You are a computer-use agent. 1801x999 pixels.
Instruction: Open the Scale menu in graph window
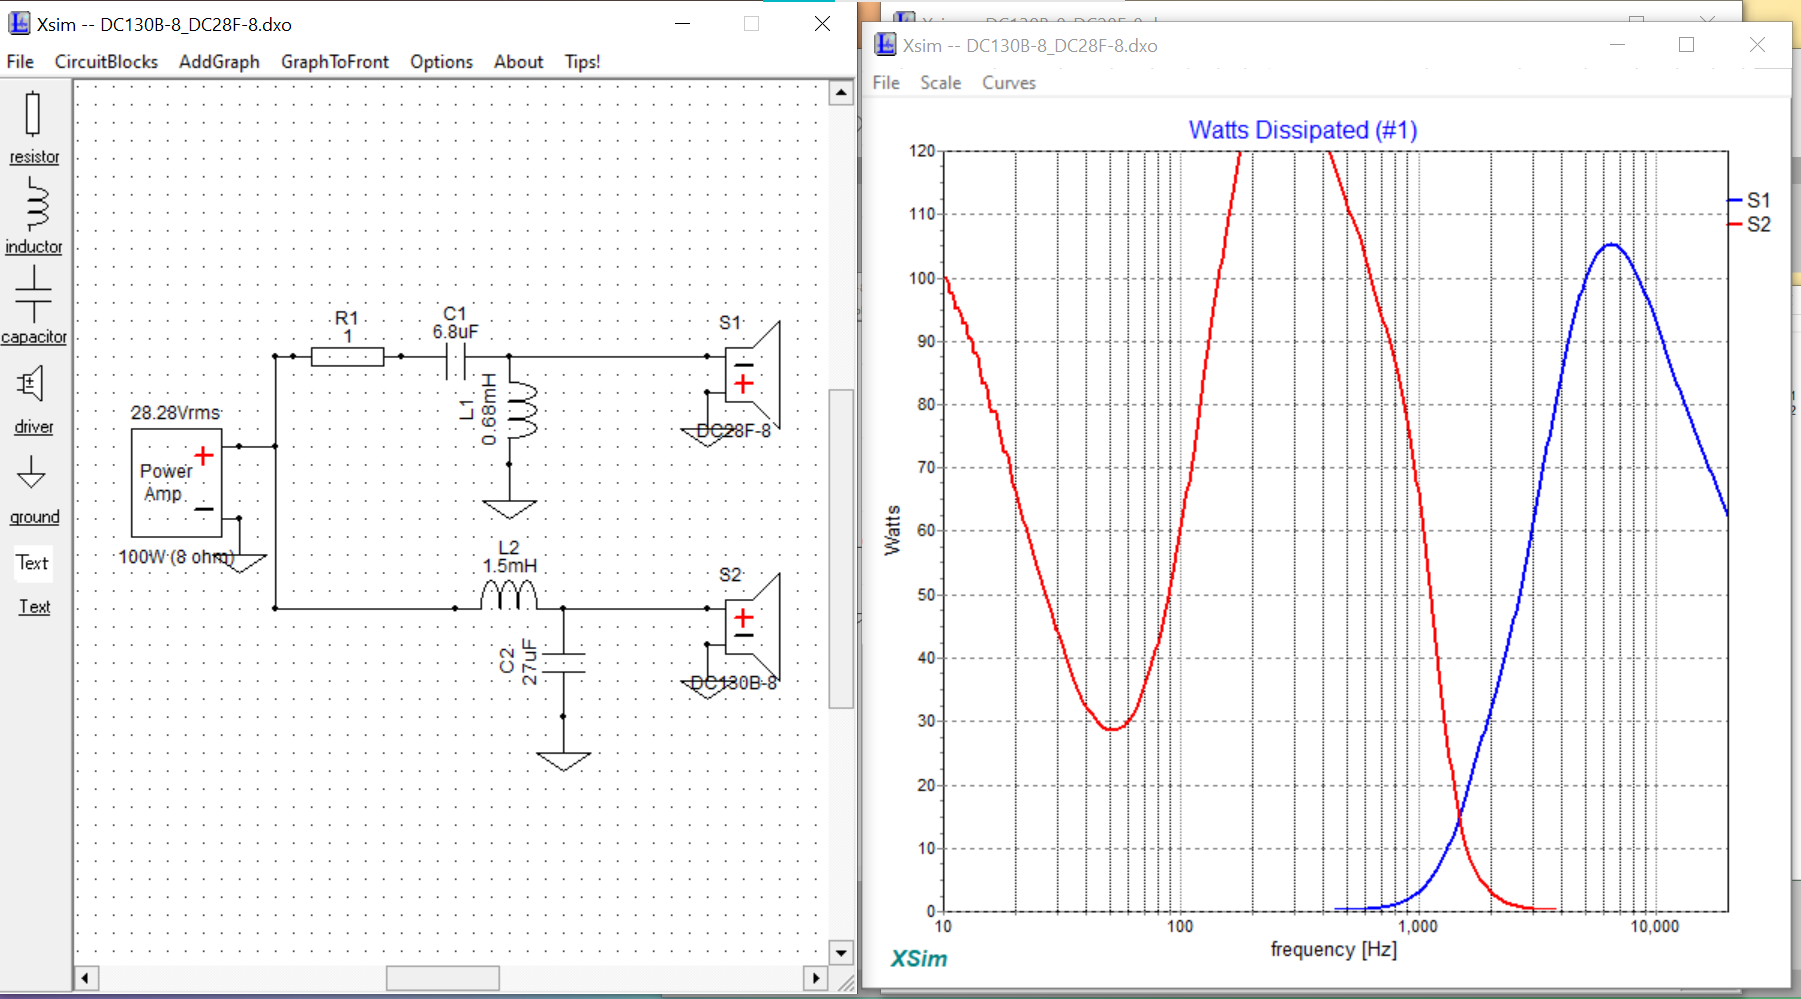(941, 83)
